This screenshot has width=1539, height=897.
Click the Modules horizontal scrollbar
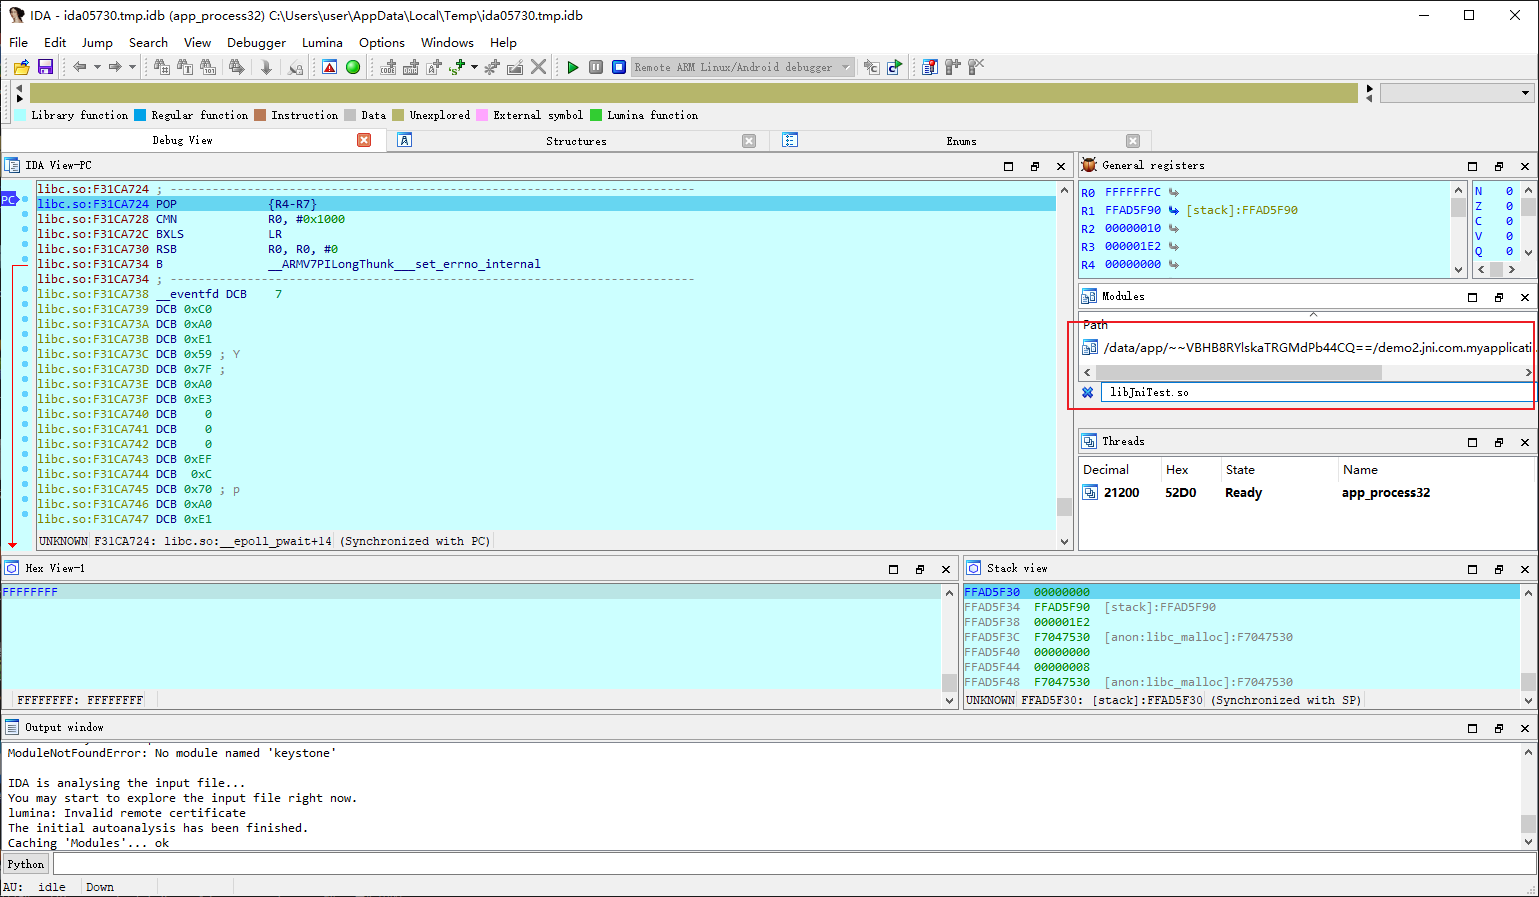point(1238,372)
